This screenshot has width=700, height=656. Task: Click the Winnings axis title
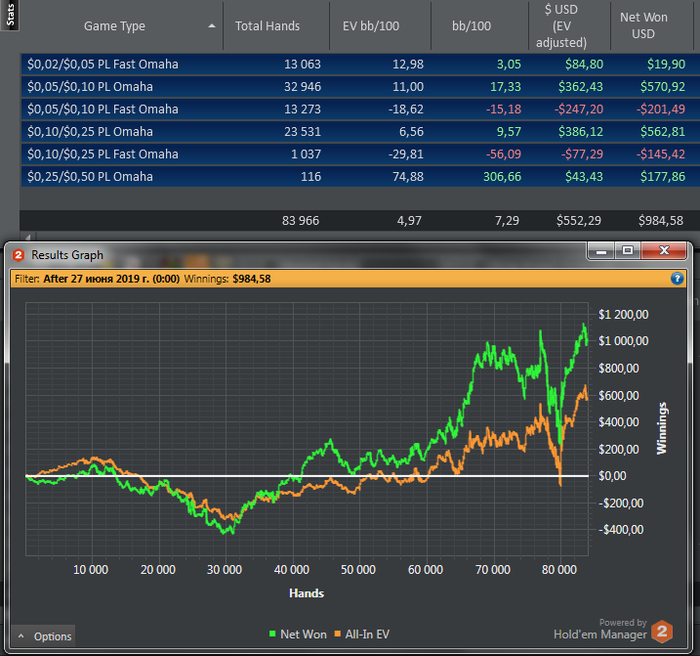click(x=662, y=428)
